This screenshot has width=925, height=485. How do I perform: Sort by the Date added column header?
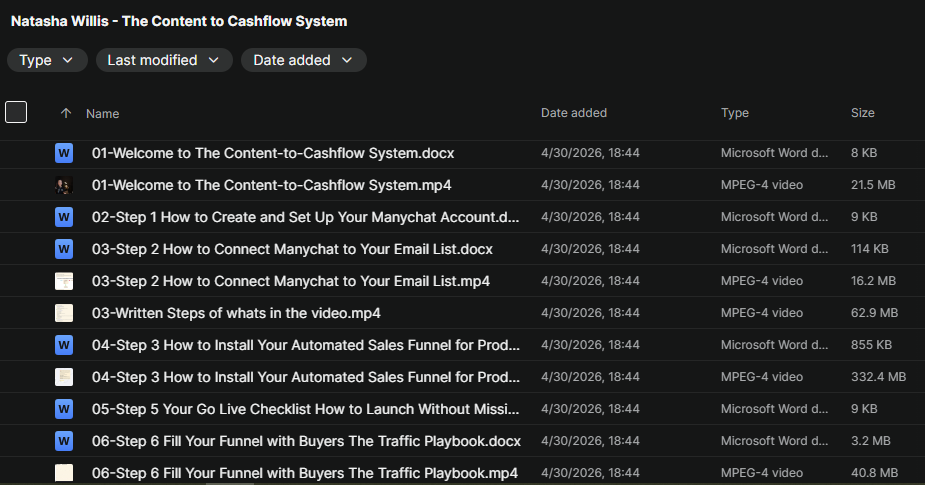tap(574, 113)
